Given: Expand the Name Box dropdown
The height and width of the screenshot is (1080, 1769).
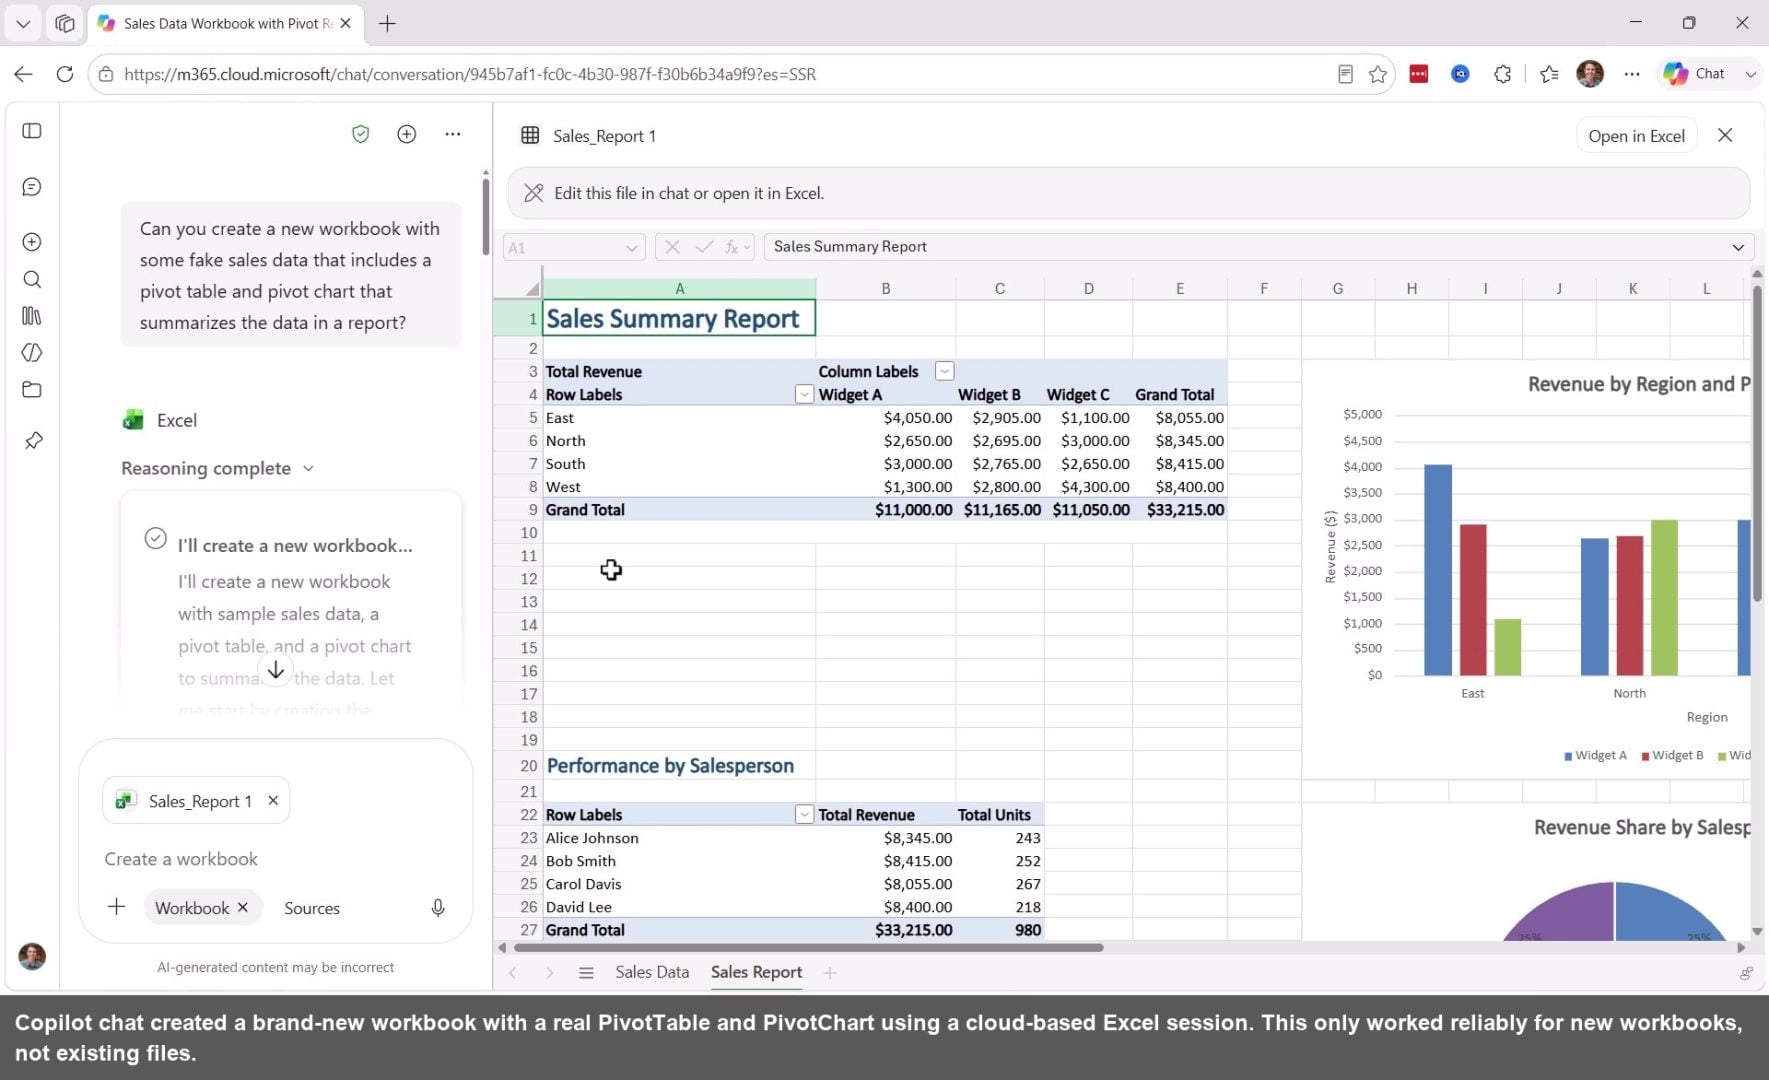Looking at the screenshot, I should pos(631,248).
